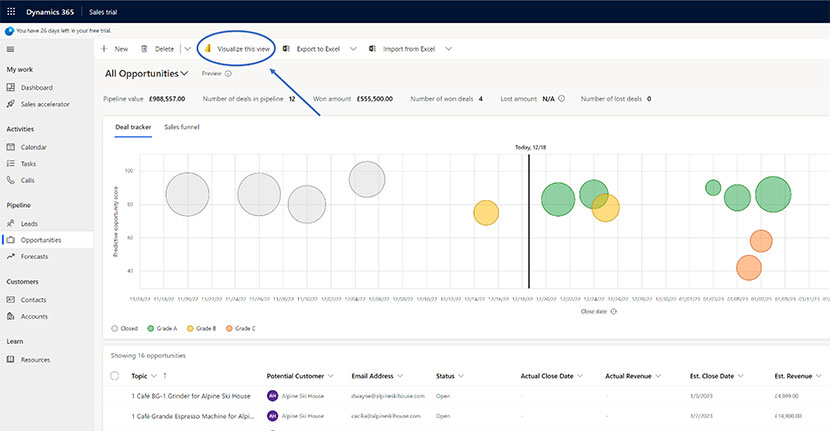The width and height of the screenshot is (830, 431).
Task: Click the Today 12/18 vertical marker line
Action: [529, 221]
